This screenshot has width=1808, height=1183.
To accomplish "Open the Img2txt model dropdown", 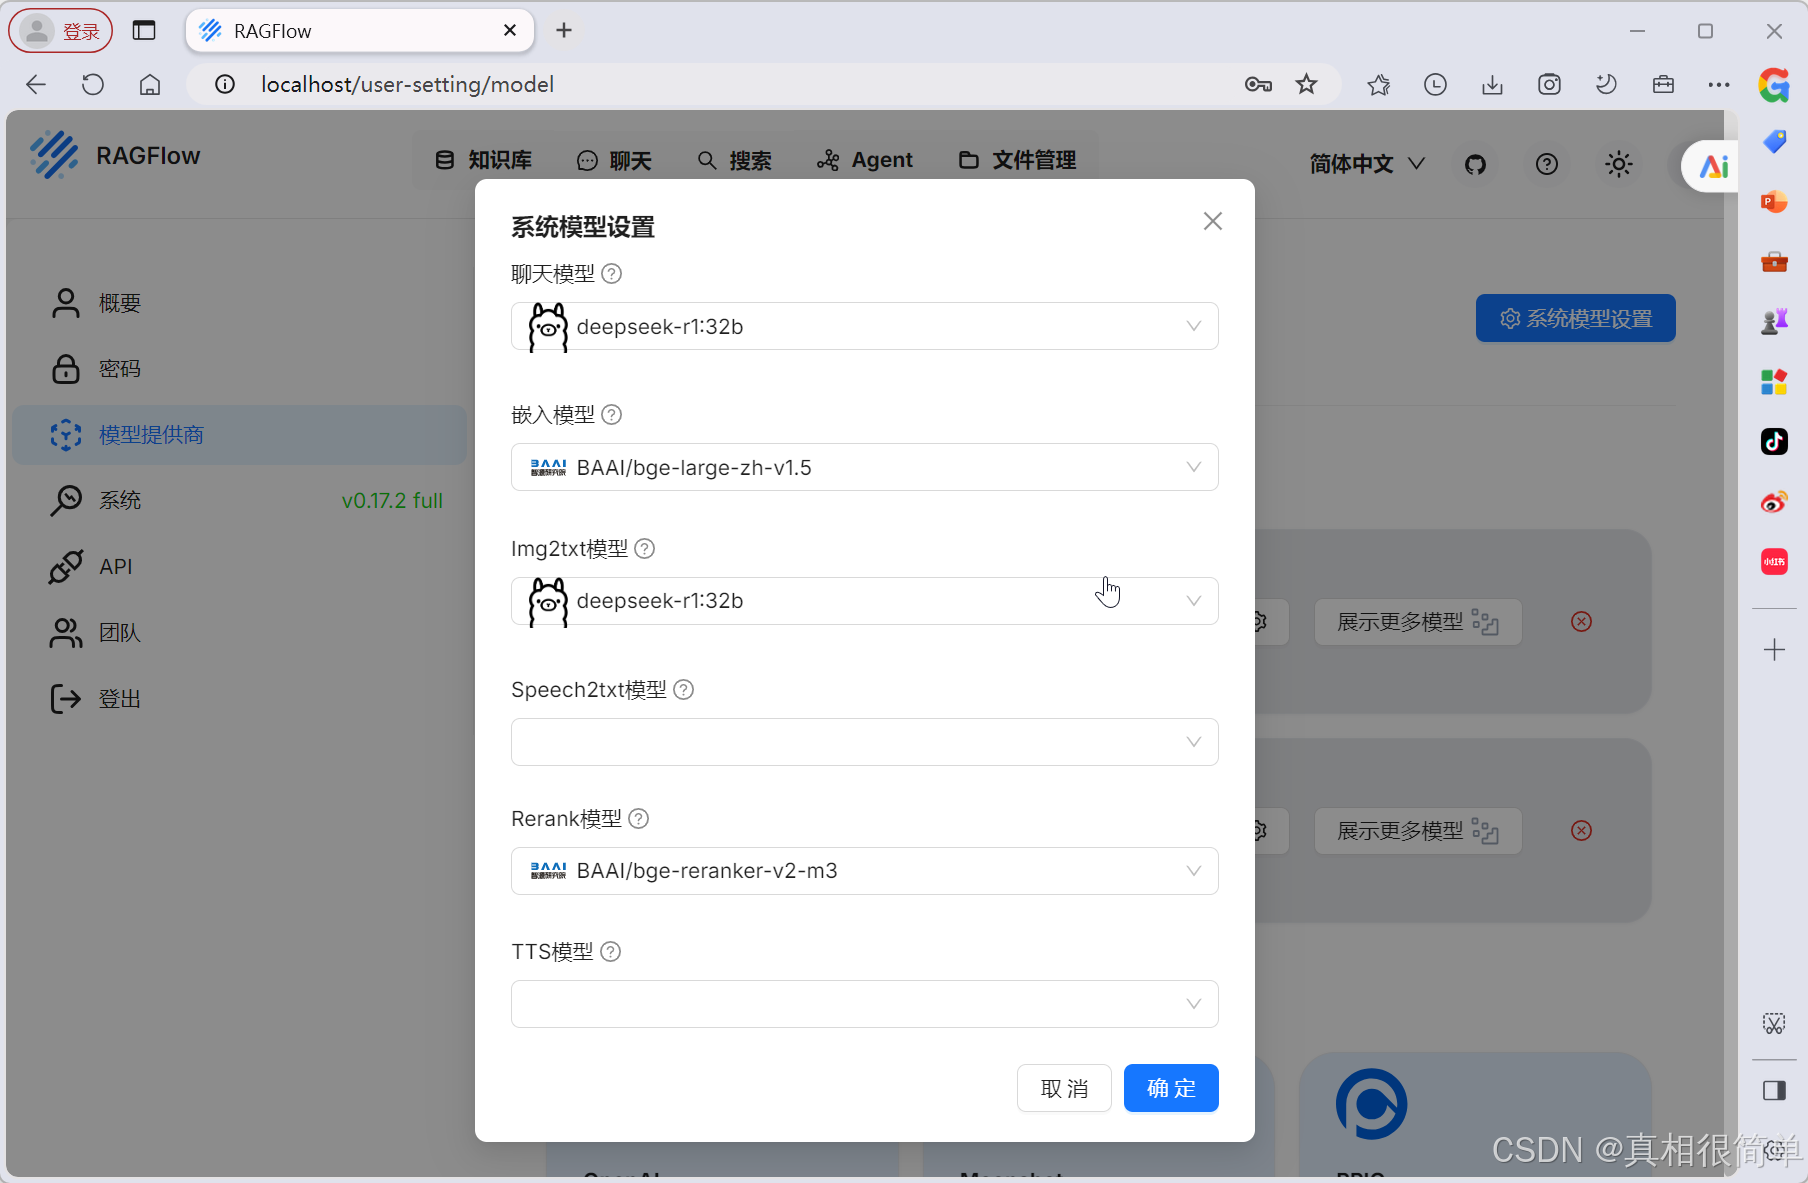I will (x=864, y=601).
